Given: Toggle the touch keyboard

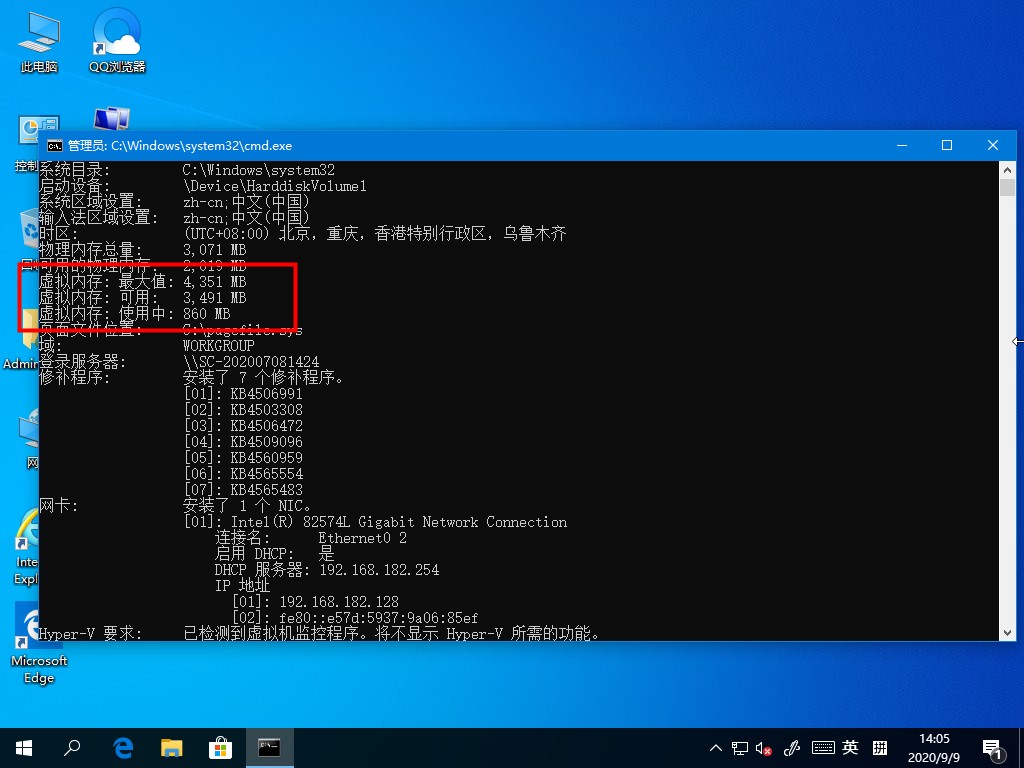Looking at the screenshot, I should 823,747.
